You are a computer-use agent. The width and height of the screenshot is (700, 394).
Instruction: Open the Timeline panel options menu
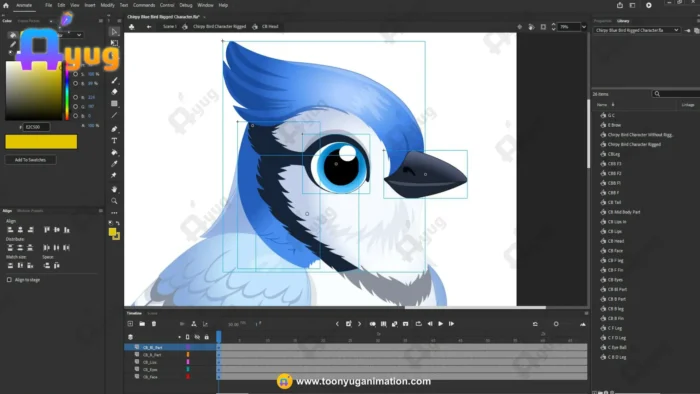[x=586, y=313]
